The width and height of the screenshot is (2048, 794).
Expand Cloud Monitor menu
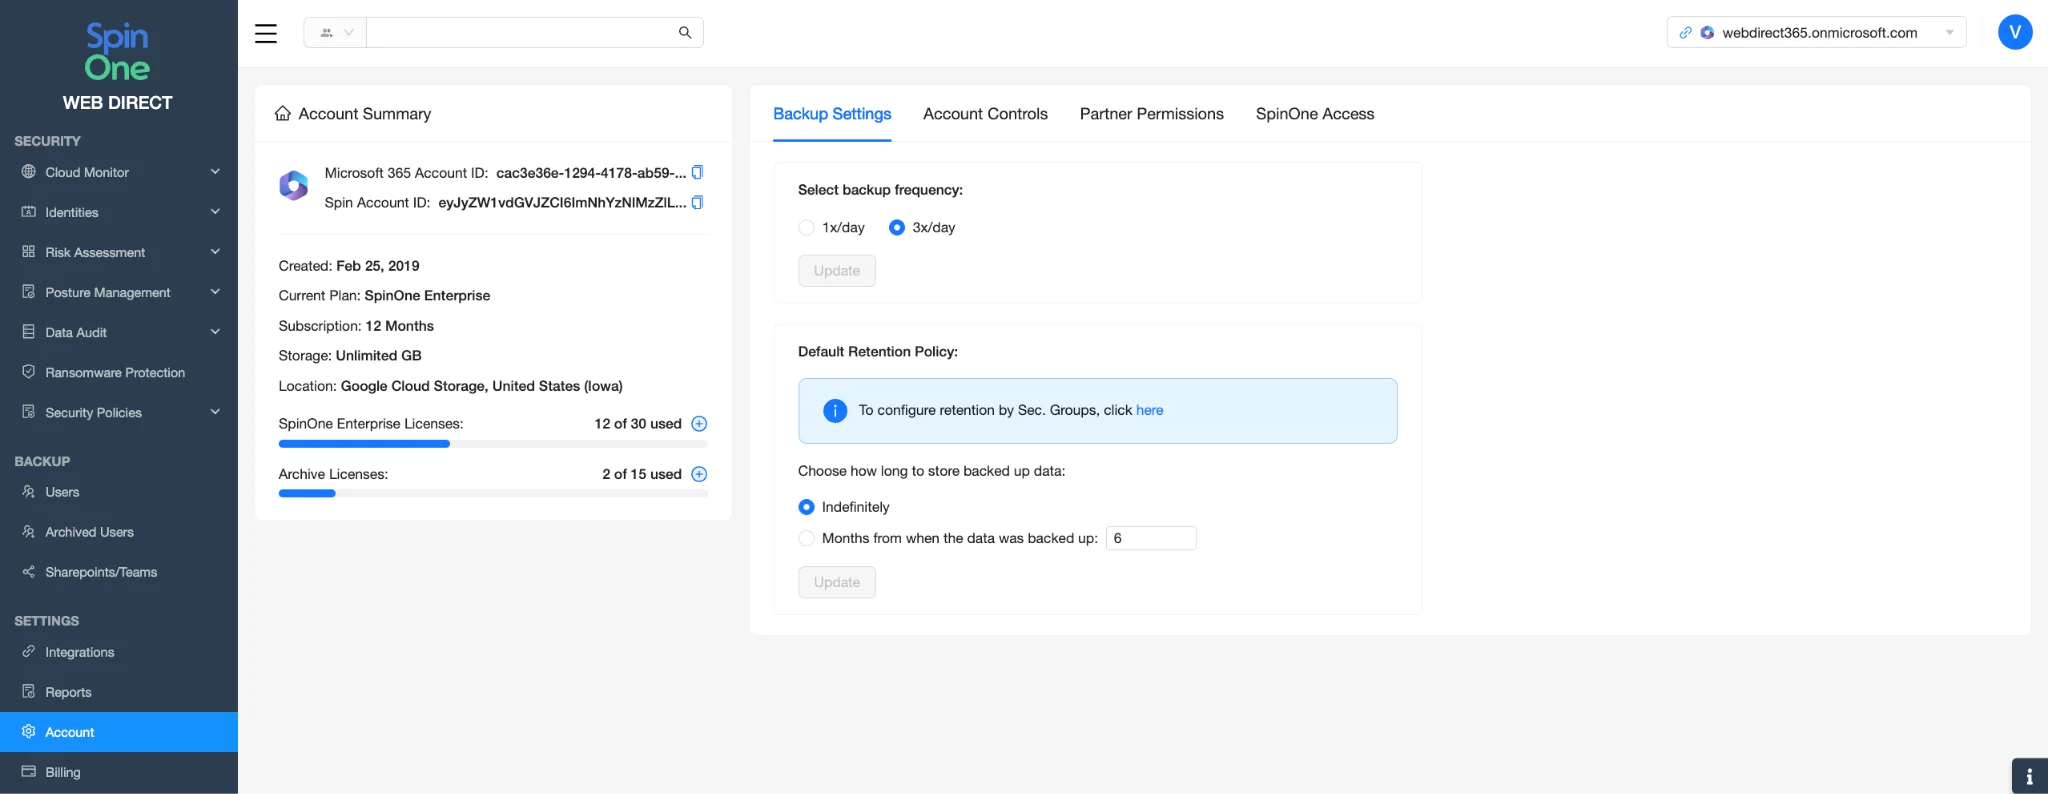[x=119, y=172]
